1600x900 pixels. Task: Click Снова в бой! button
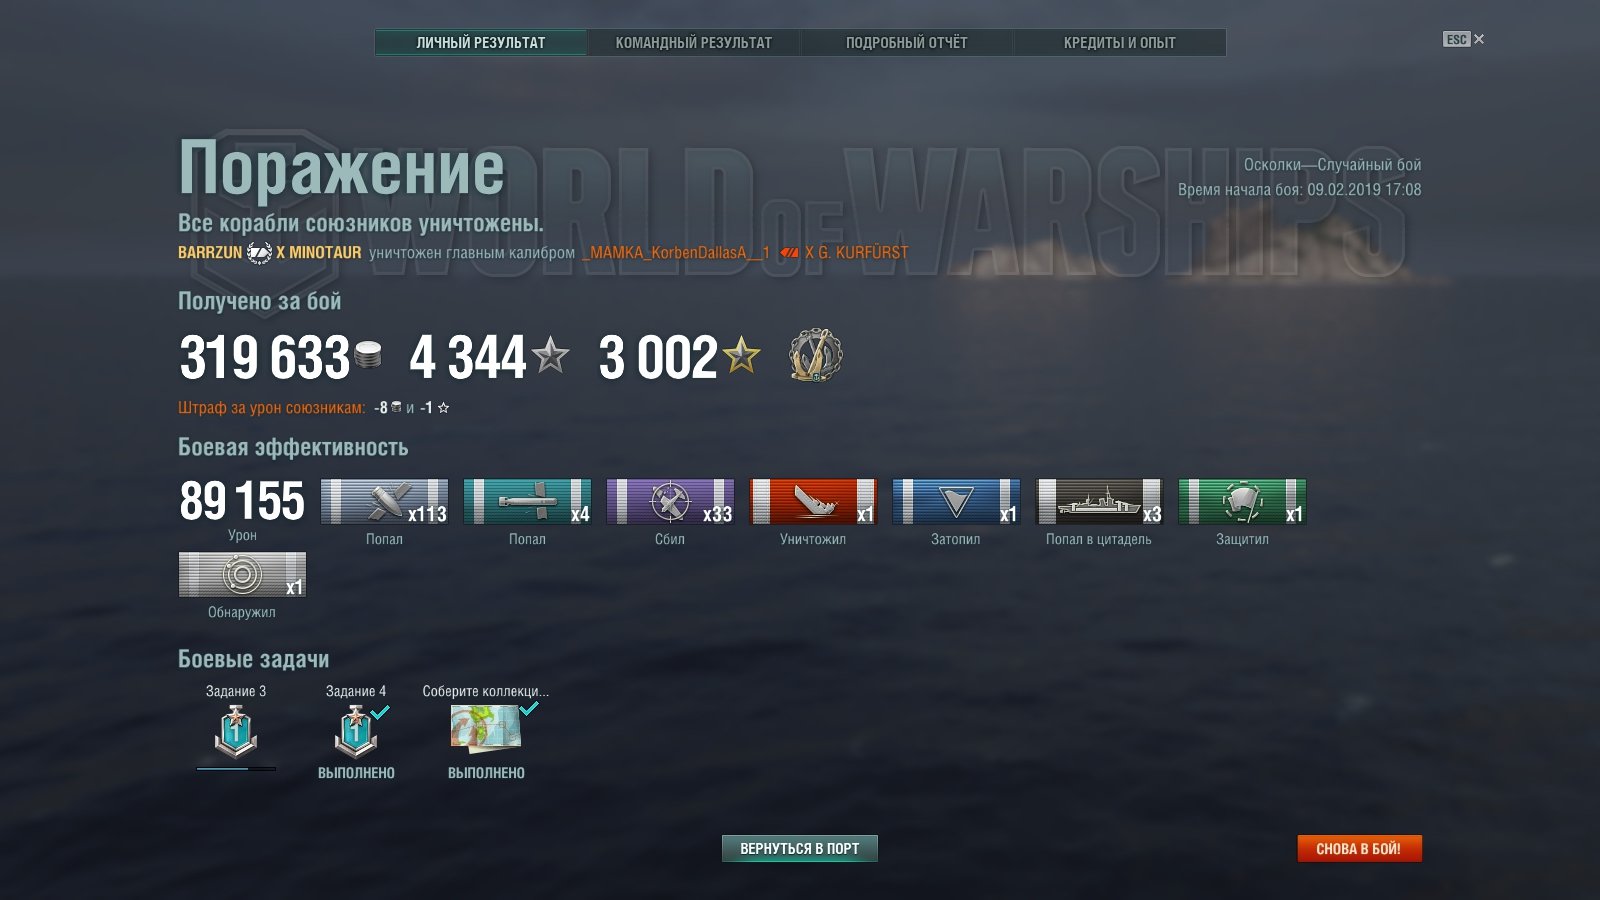tap(1359, 848)
